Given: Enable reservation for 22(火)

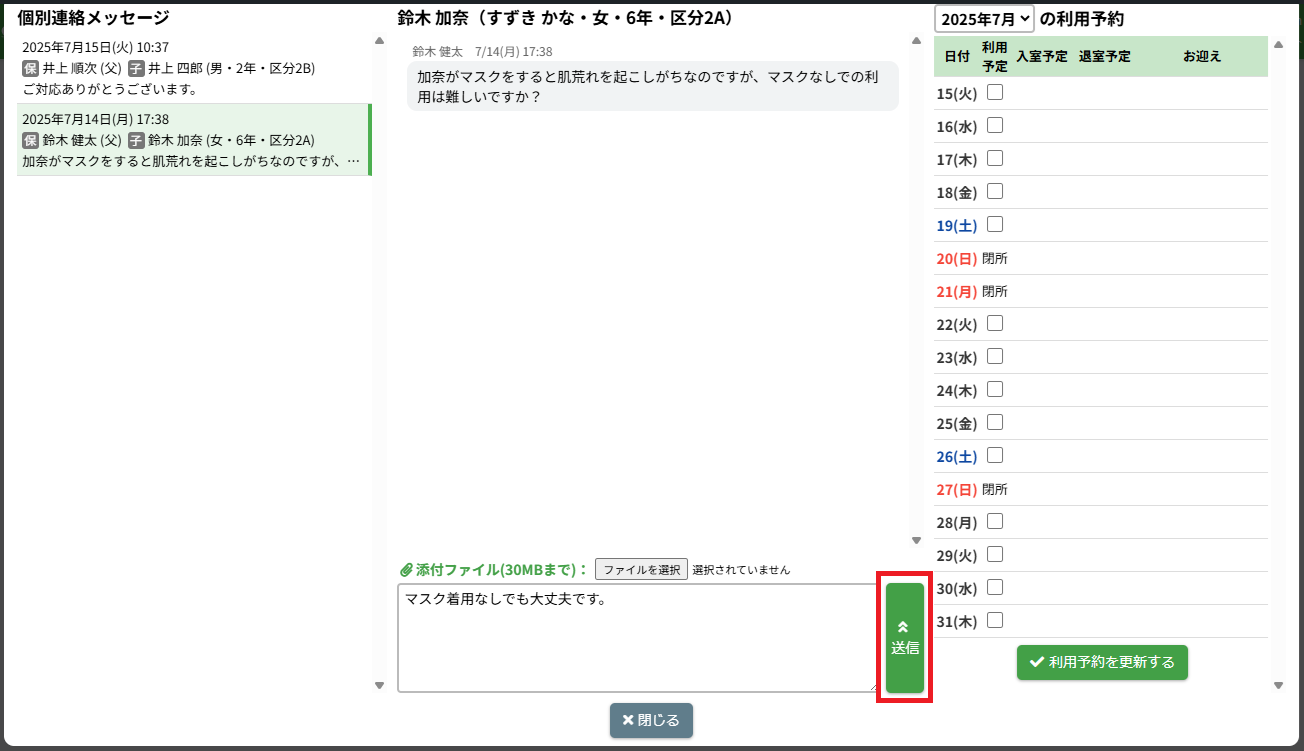Looking at the screenshot, I should click(995, 324).
